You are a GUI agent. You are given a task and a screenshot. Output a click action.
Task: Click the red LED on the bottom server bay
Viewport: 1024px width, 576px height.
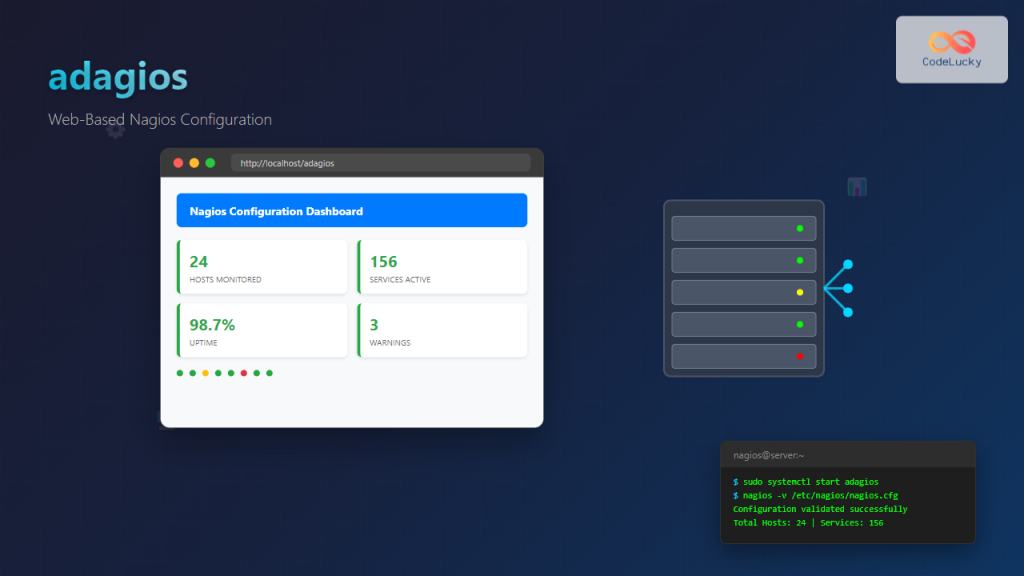[x=799, y=356]
